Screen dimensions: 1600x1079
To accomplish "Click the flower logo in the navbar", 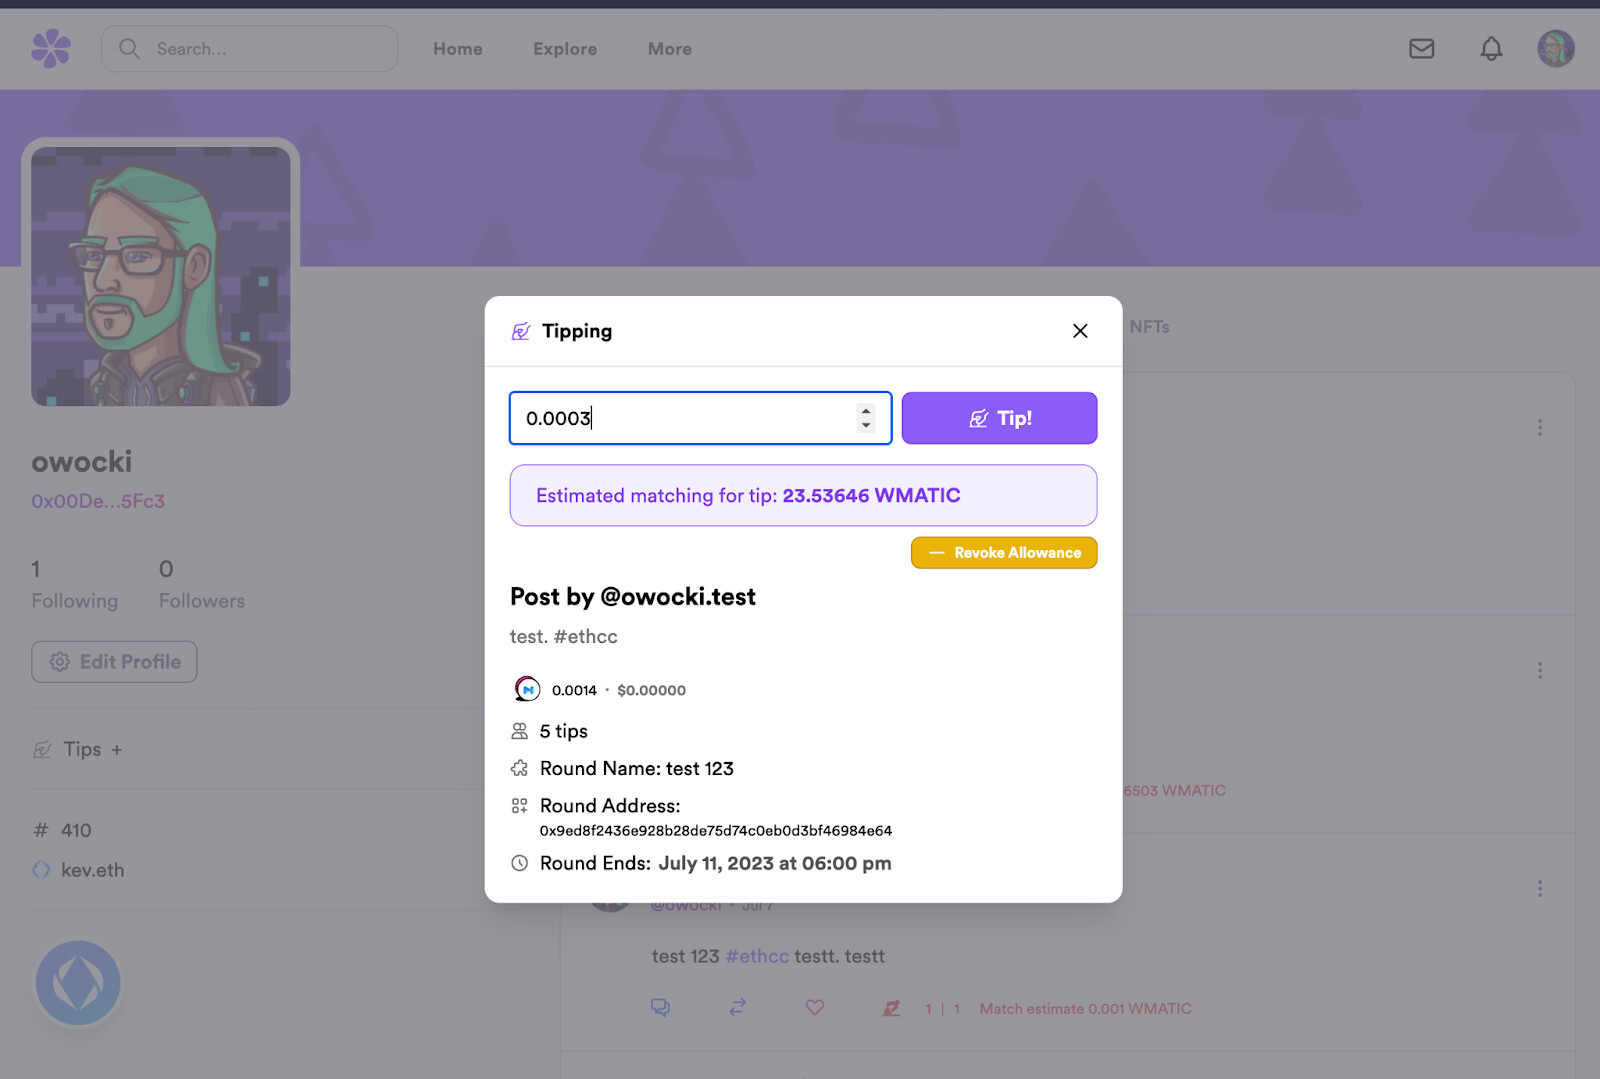I will click(51, 48).
